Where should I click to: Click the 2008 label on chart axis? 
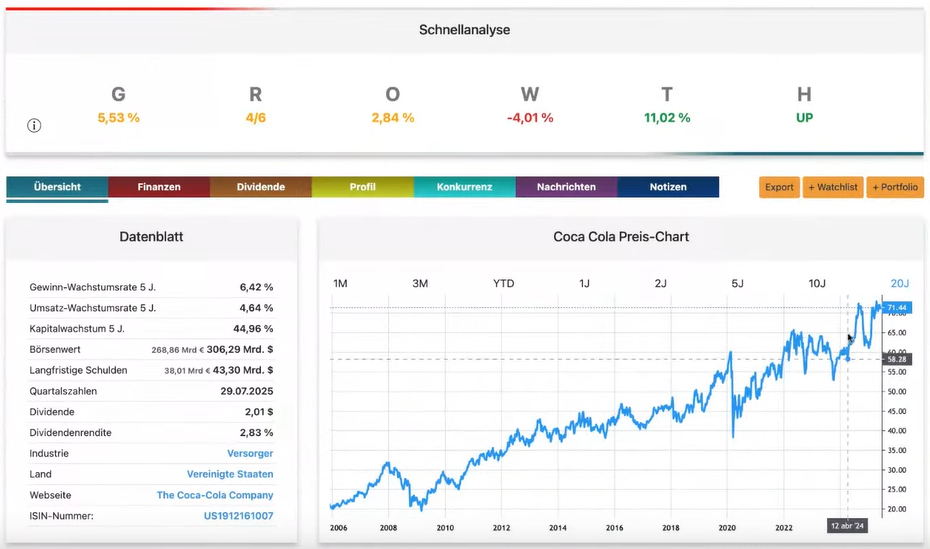[388, 528]
